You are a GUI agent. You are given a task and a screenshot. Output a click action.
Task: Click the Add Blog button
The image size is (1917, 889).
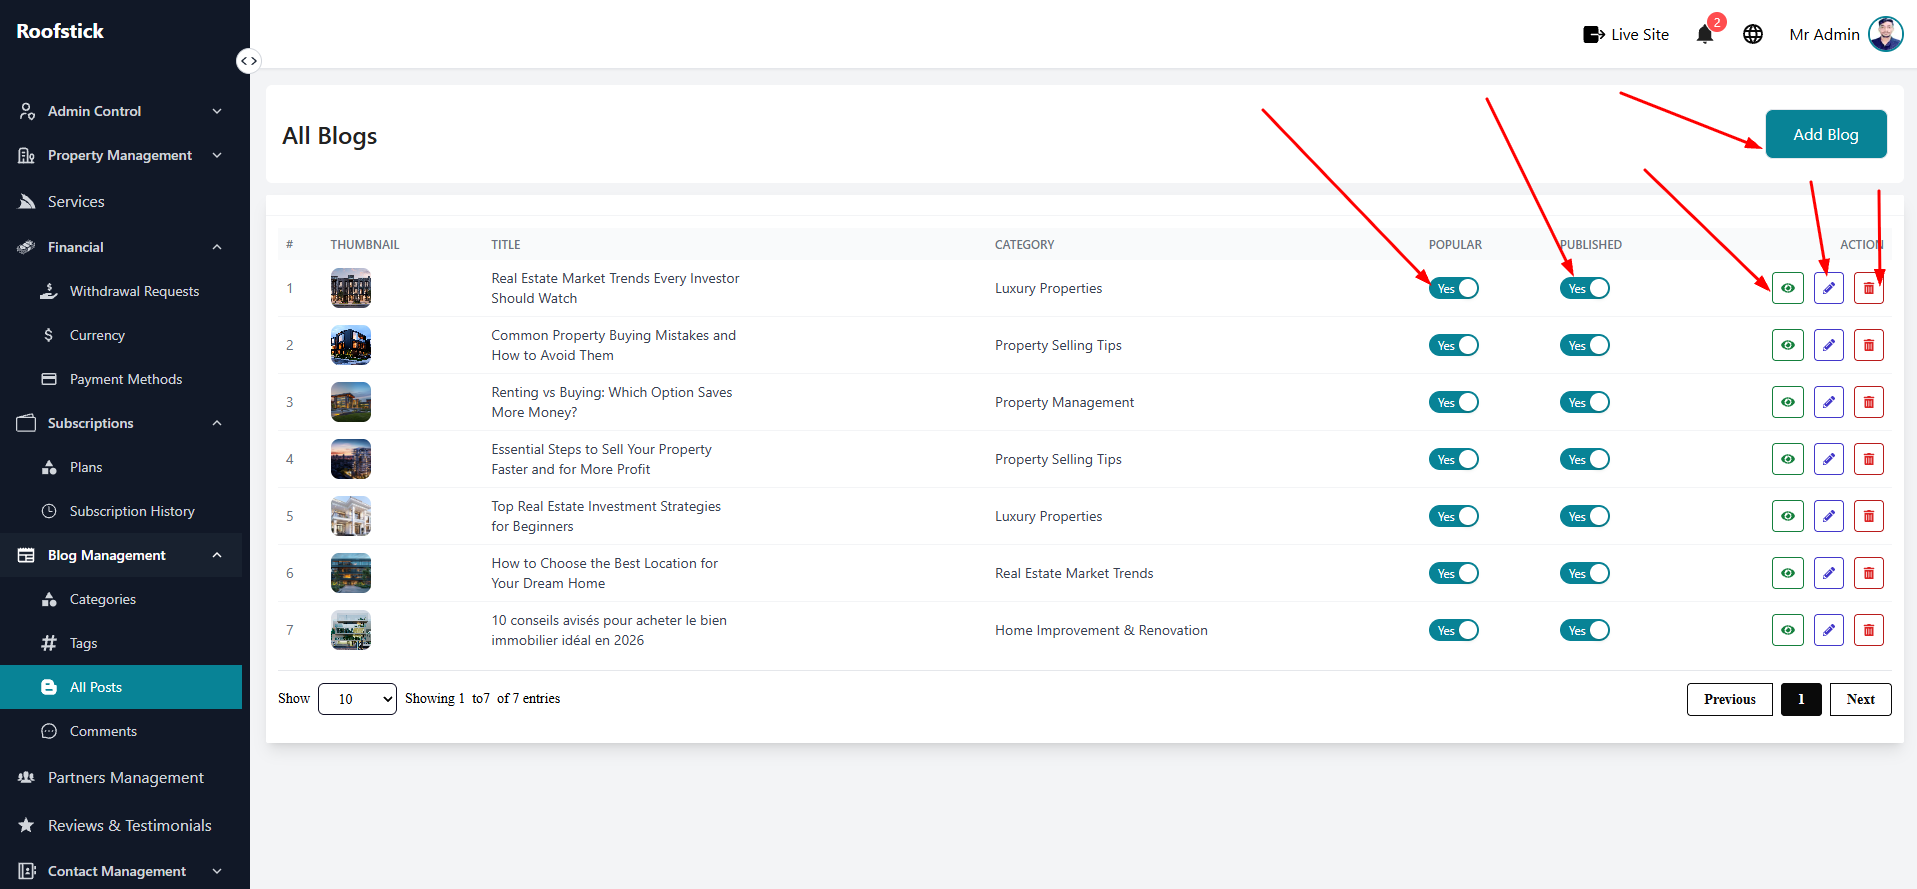(1826, 134)
